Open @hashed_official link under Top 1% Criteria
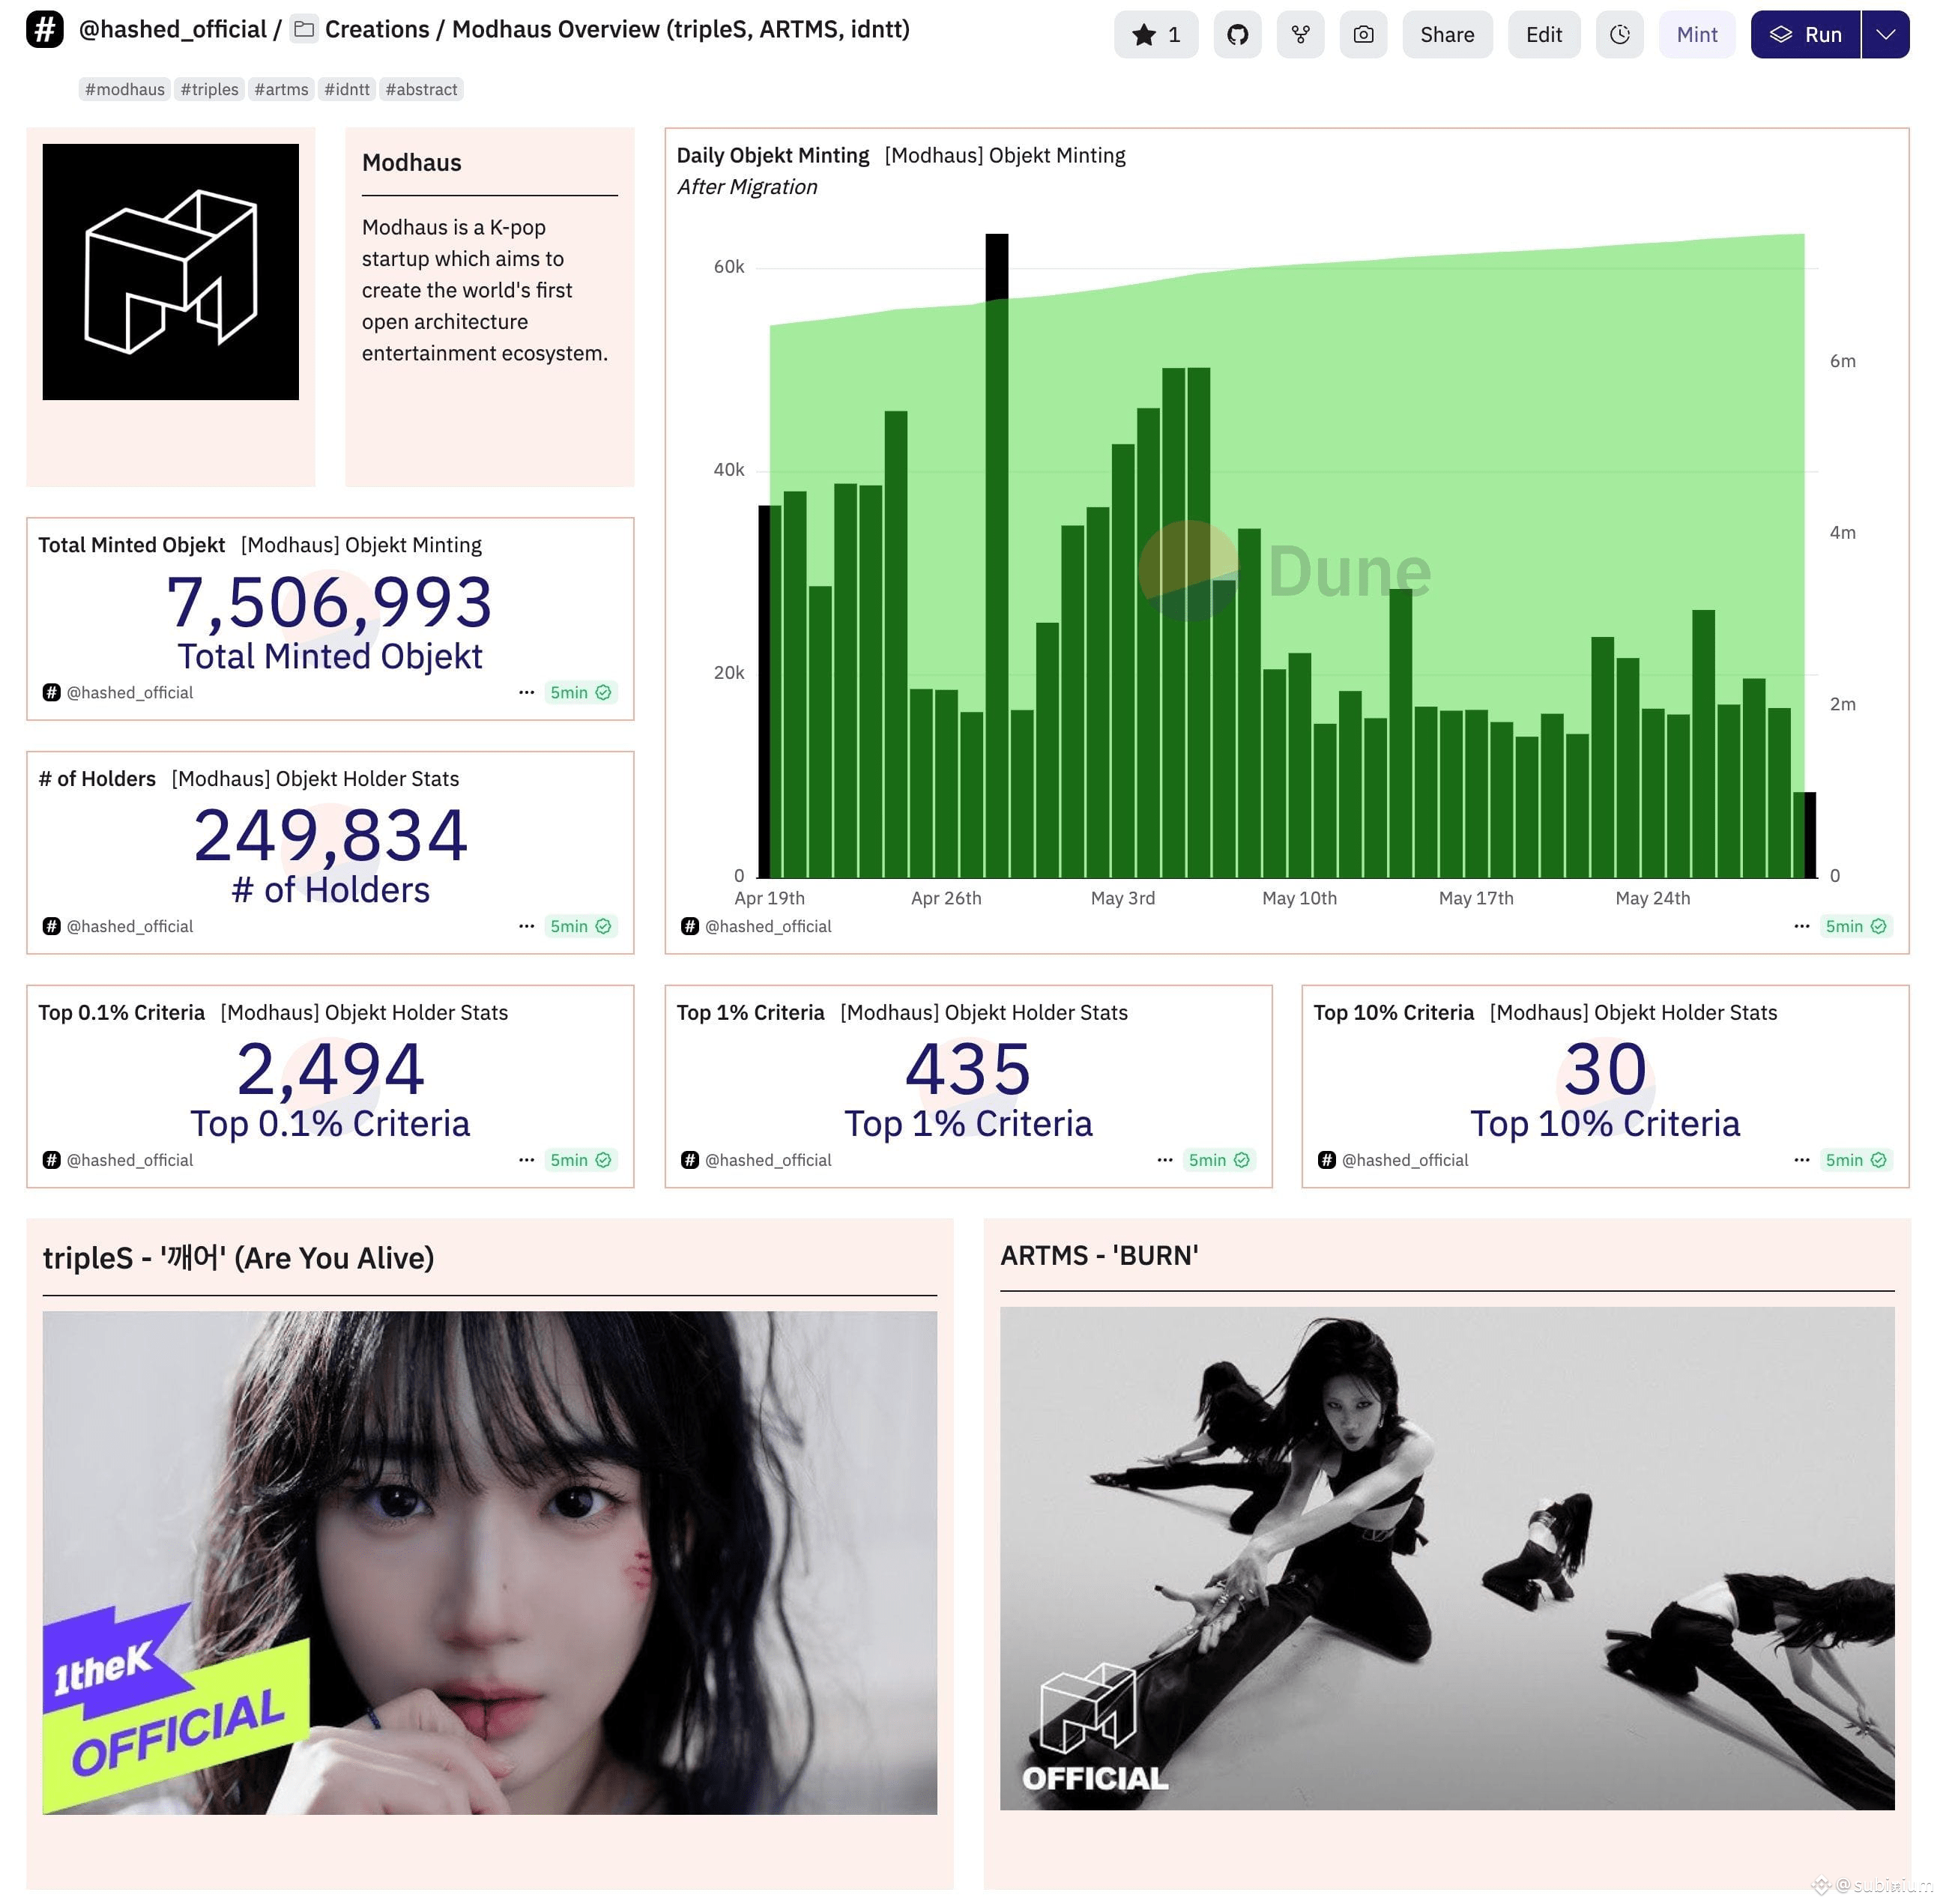This screenshot has height=1904, width=1940. coord(768,1160)
